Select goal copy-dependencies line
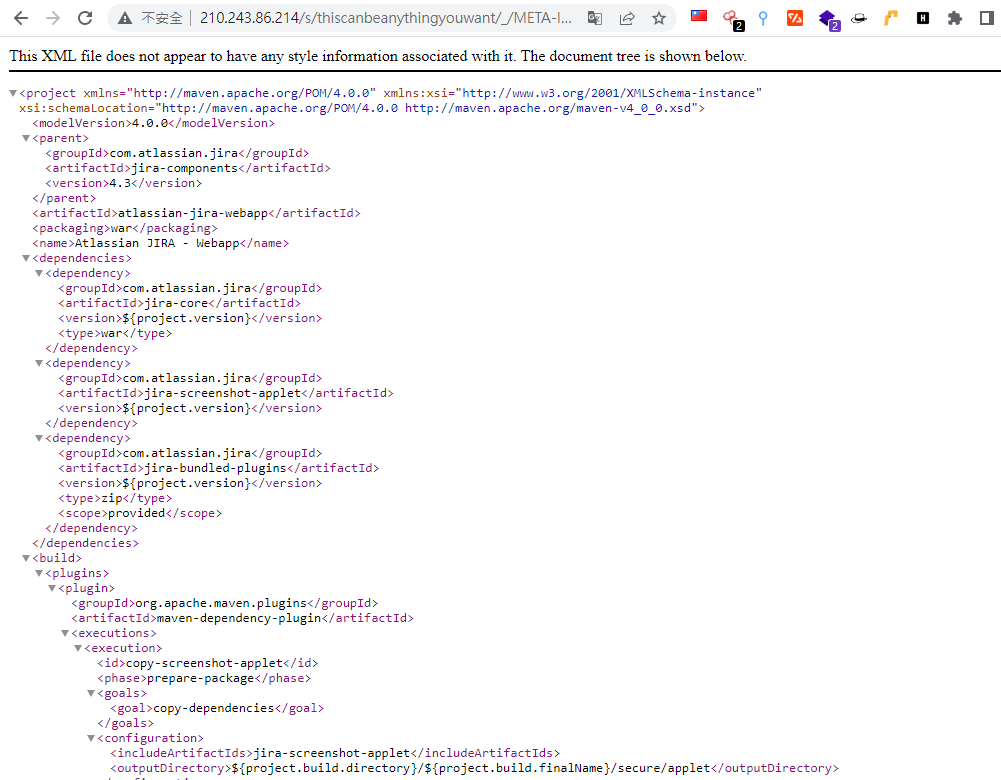Screen dimensions: 1001x780 tap(217, 708)
